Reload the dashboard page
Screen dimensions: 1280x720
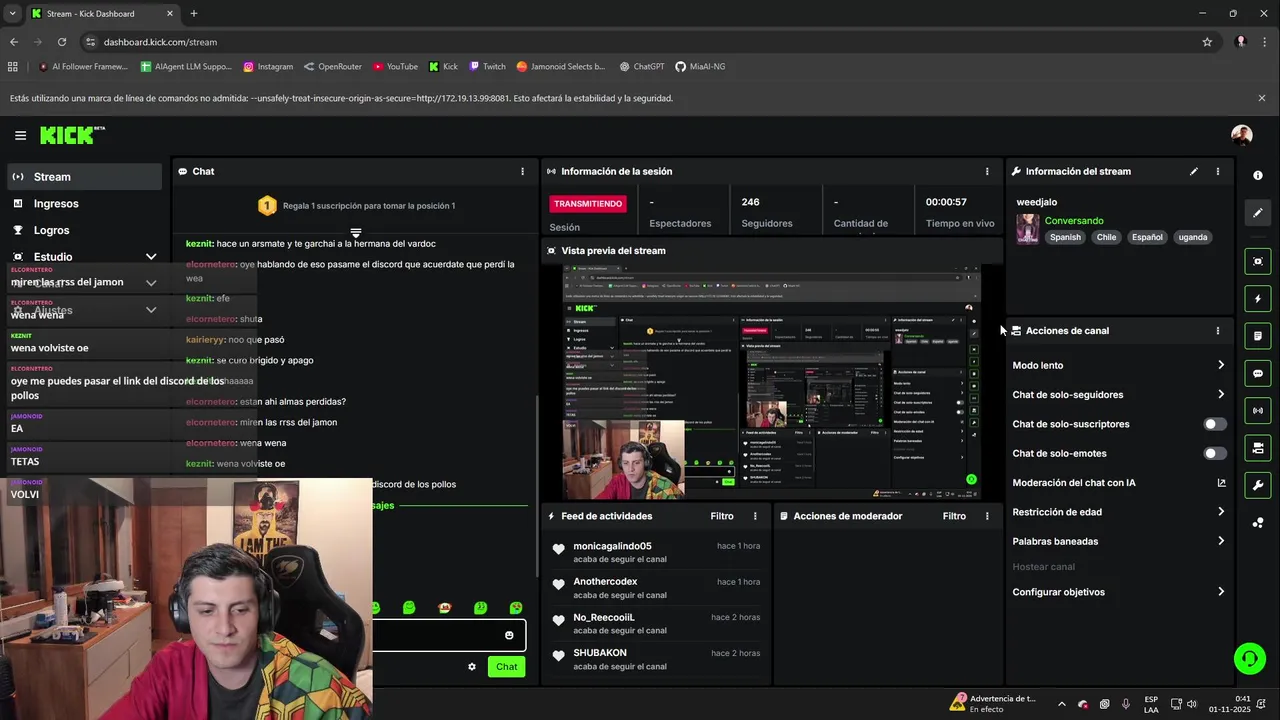pos(62,42)
